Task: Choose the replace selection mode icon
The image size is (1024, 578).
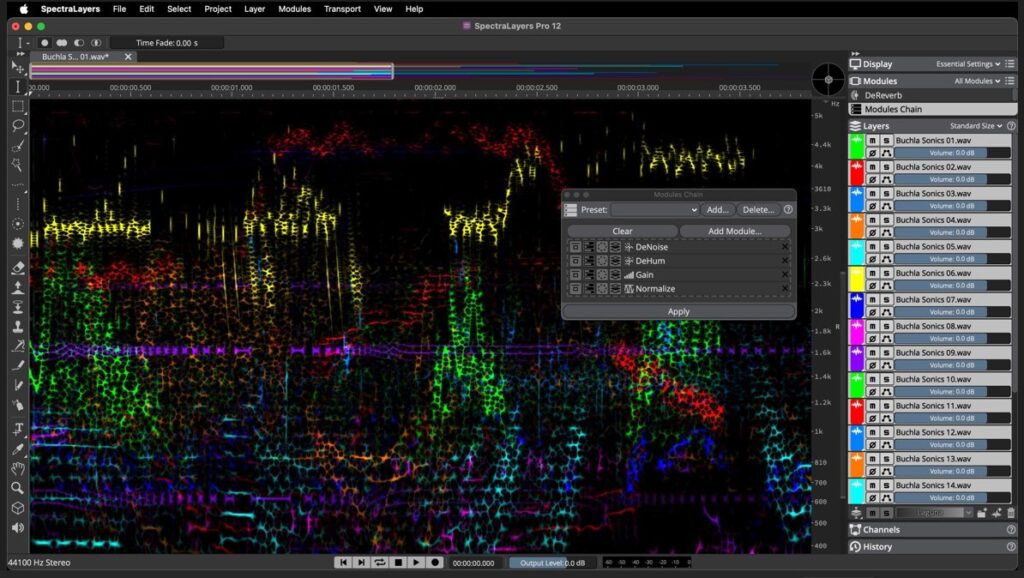Action: click(x=44, y=42)
